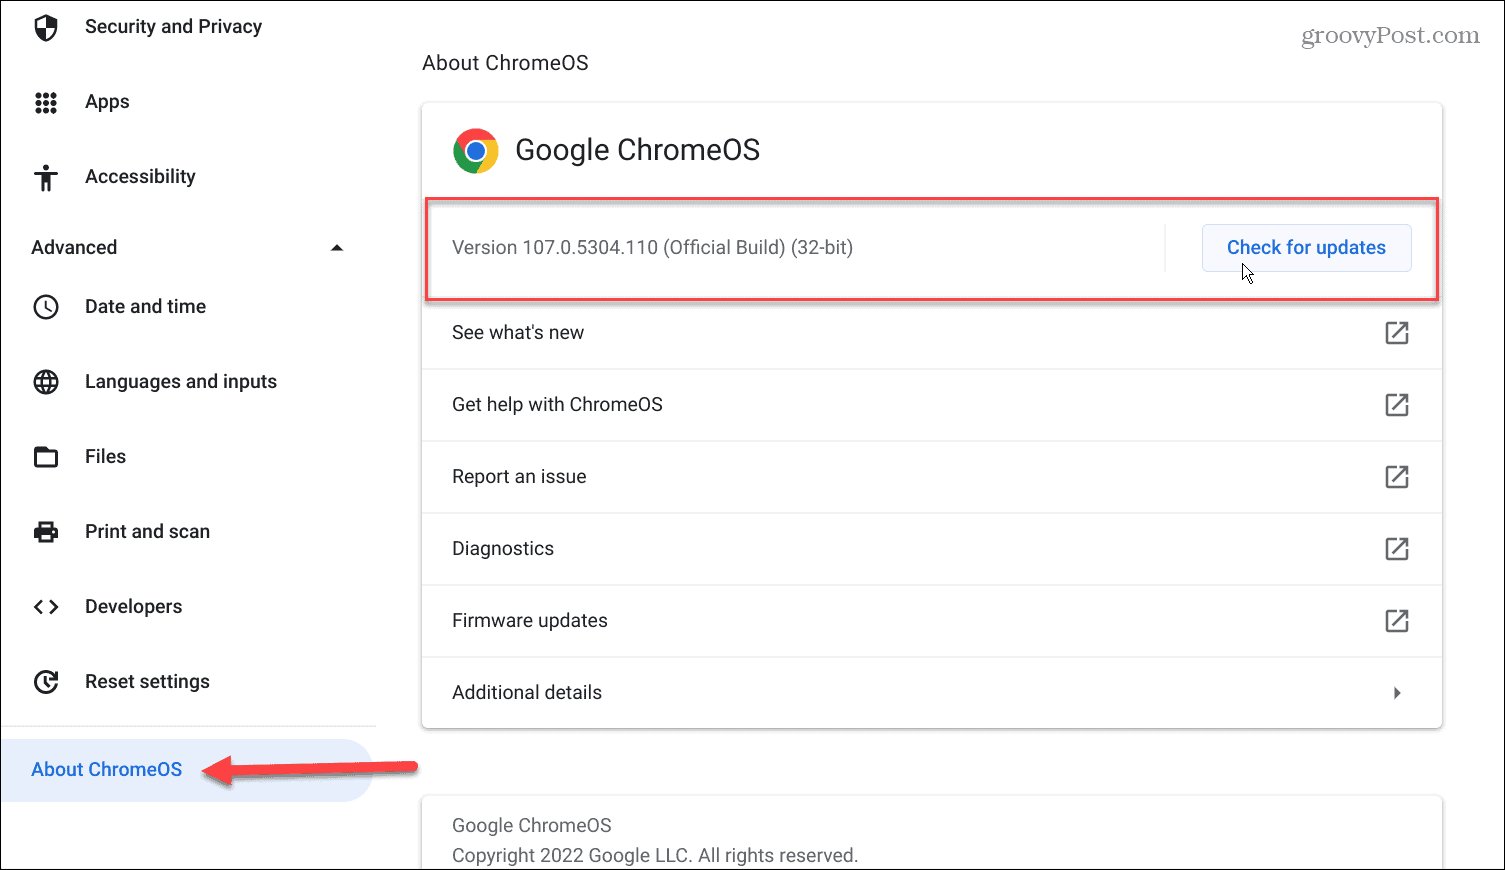
Task: Click the groovyPost.com watermark
Action: [1389, 35]
